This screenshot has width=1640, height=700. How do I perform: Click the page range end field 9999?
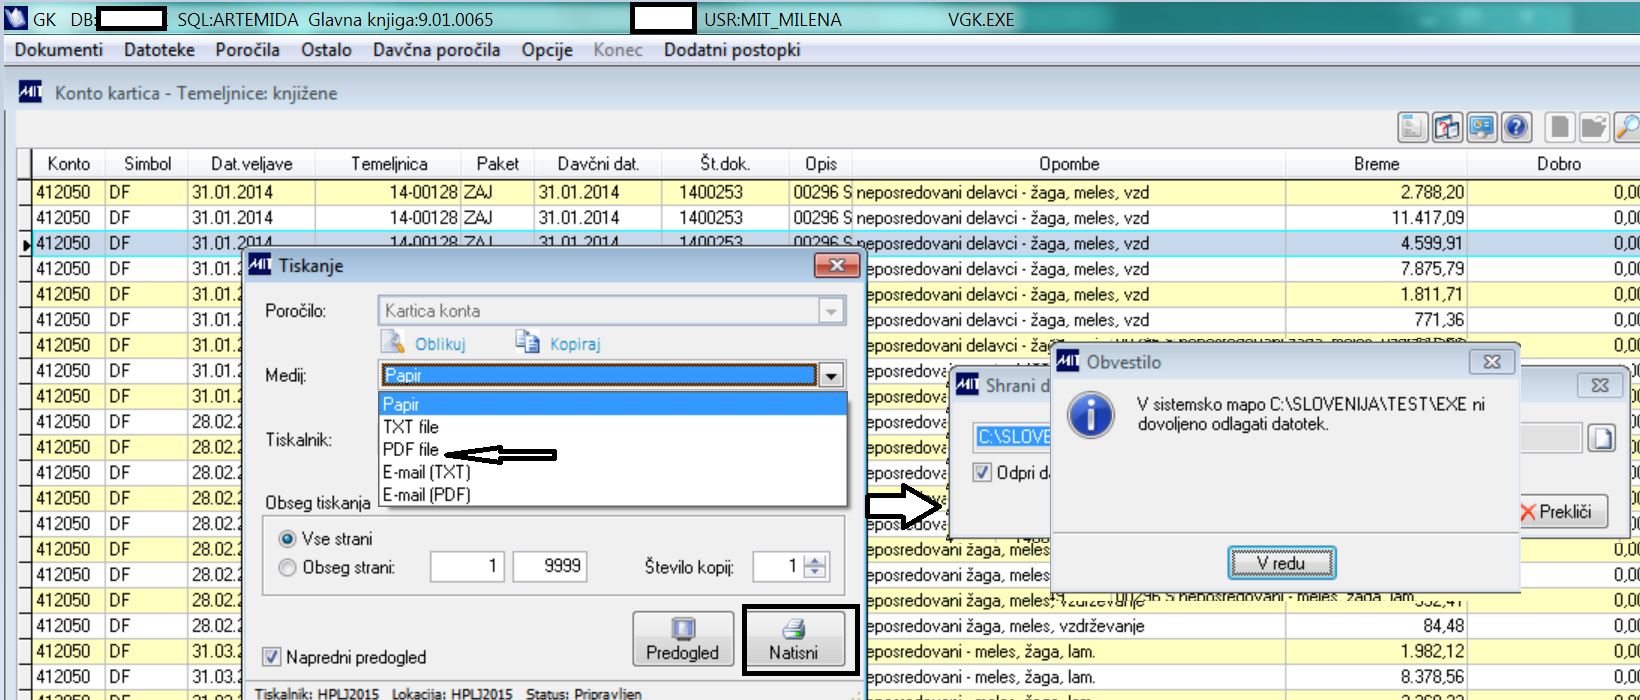coord(549,566)
